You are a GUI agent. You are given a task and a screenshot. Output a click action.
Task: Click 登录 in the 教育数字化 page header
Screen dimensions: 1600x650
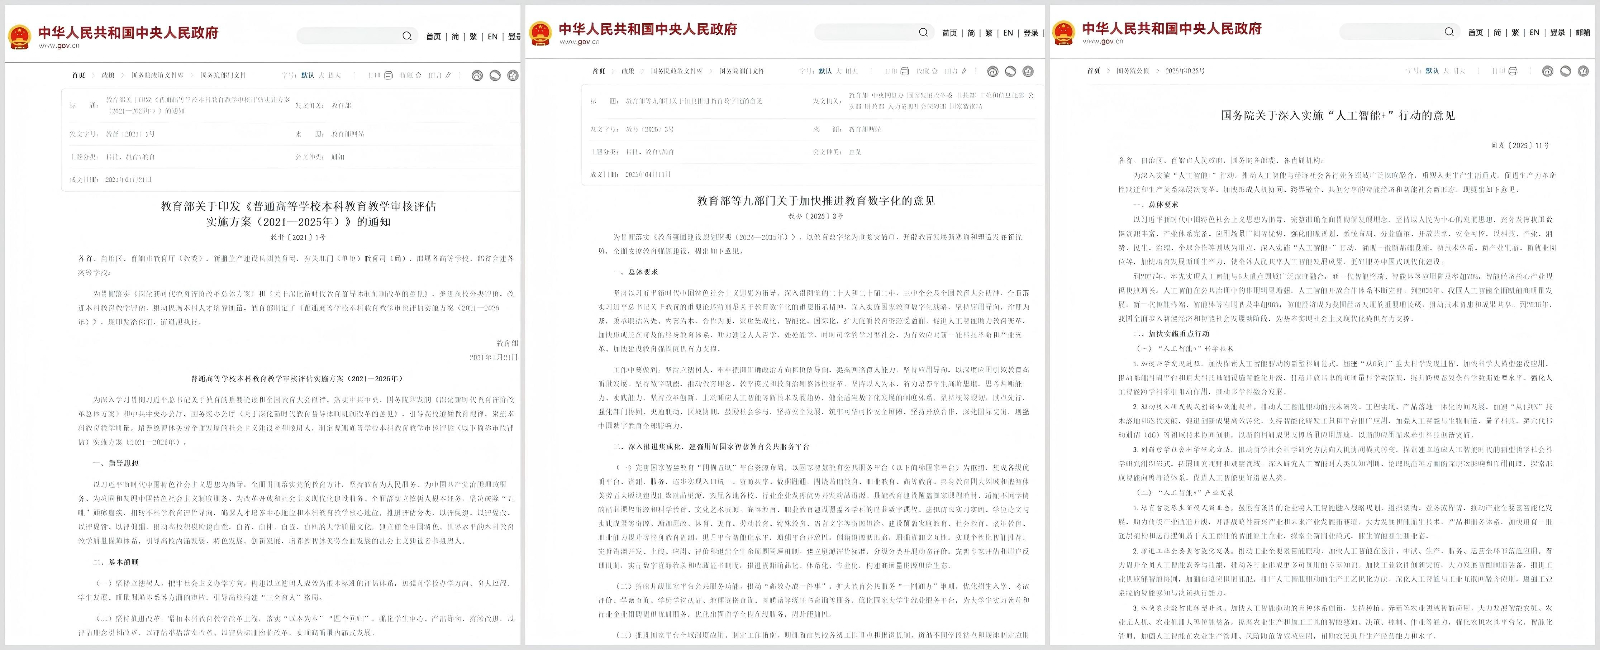coord(1031,33)
